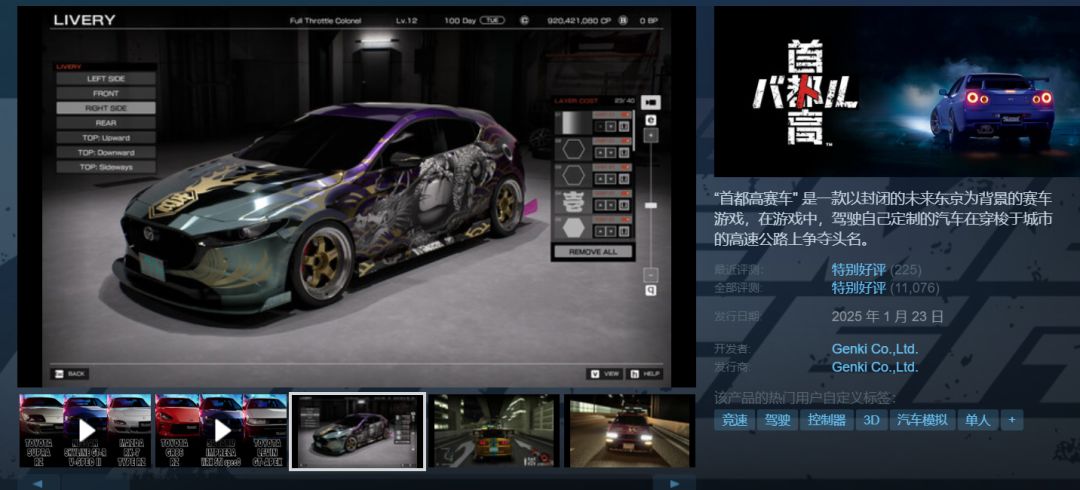The image size is (1080, 490).
Task: Select the kanji character layer thumbnail
Action: point(573,203)
